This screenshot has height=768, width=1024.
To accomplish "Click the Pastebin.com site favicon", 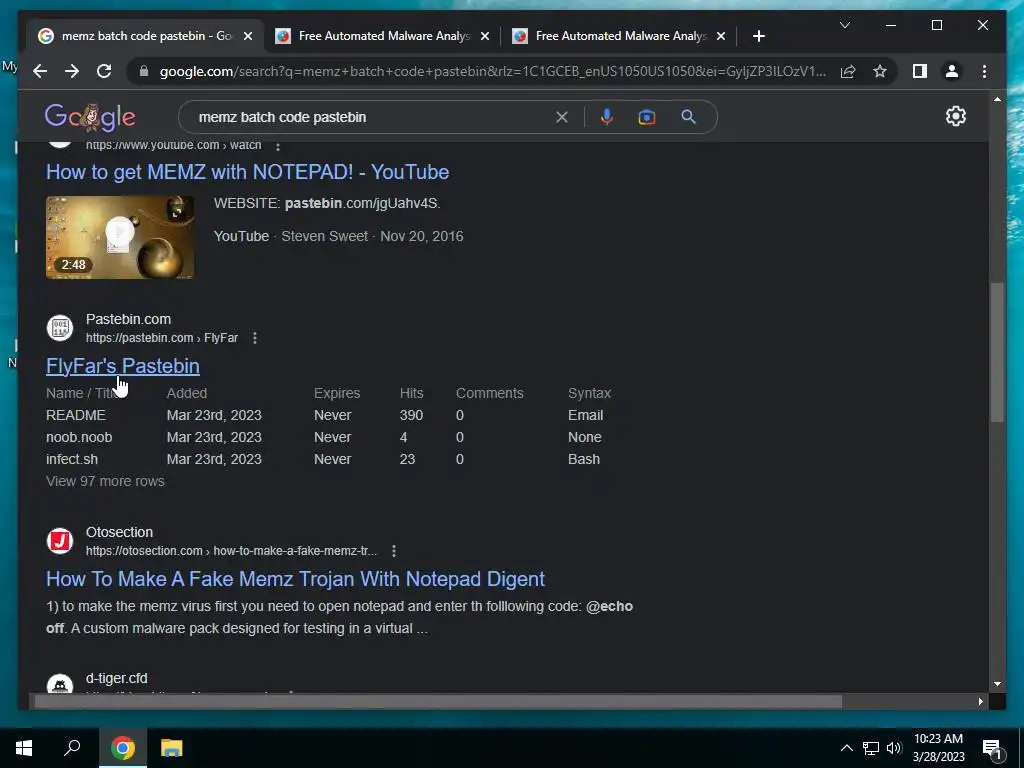I will coord(59,328).
